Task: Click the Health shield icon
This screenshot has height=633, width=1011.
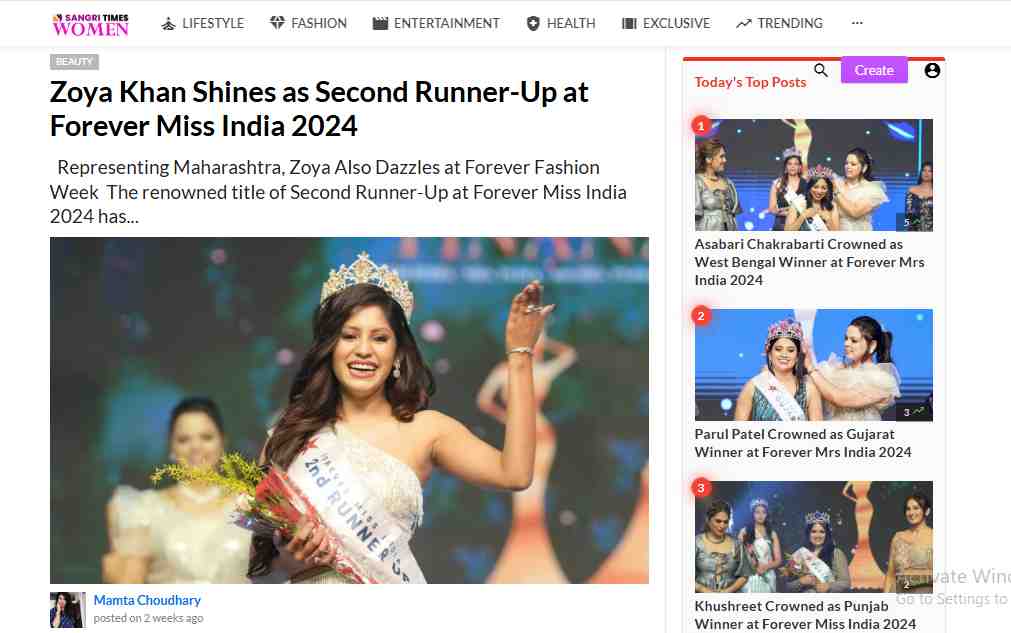Action: [x=533, y=24]
